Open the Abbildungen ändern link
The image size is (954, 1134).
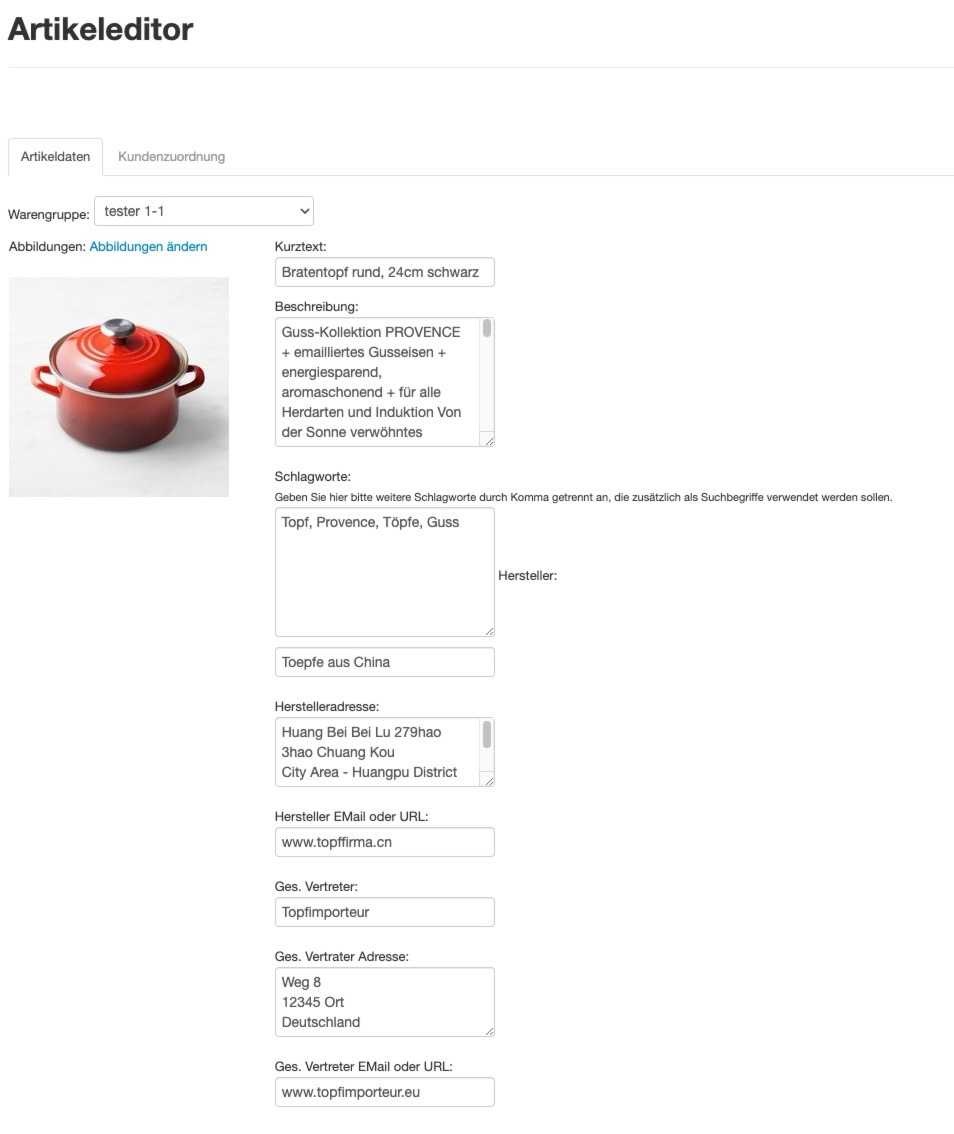pos(148,247)
